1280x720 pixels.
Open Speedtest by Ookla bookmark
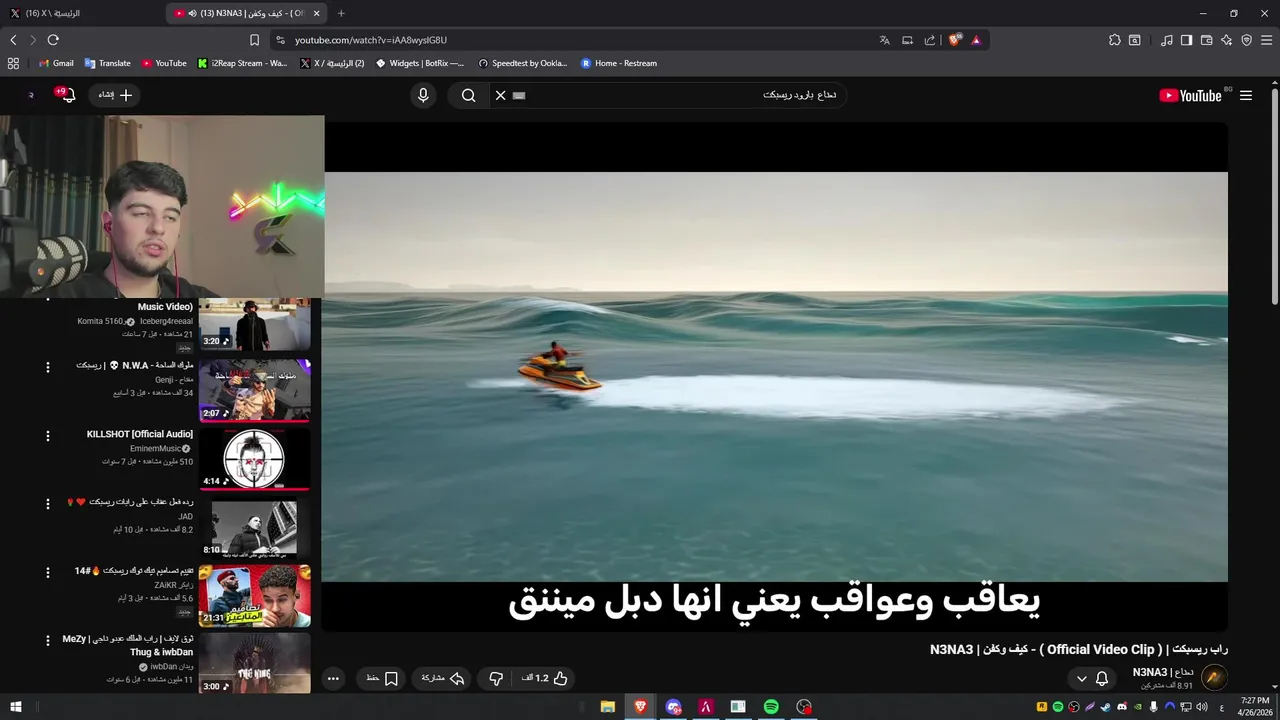click(x=523, y=63)
